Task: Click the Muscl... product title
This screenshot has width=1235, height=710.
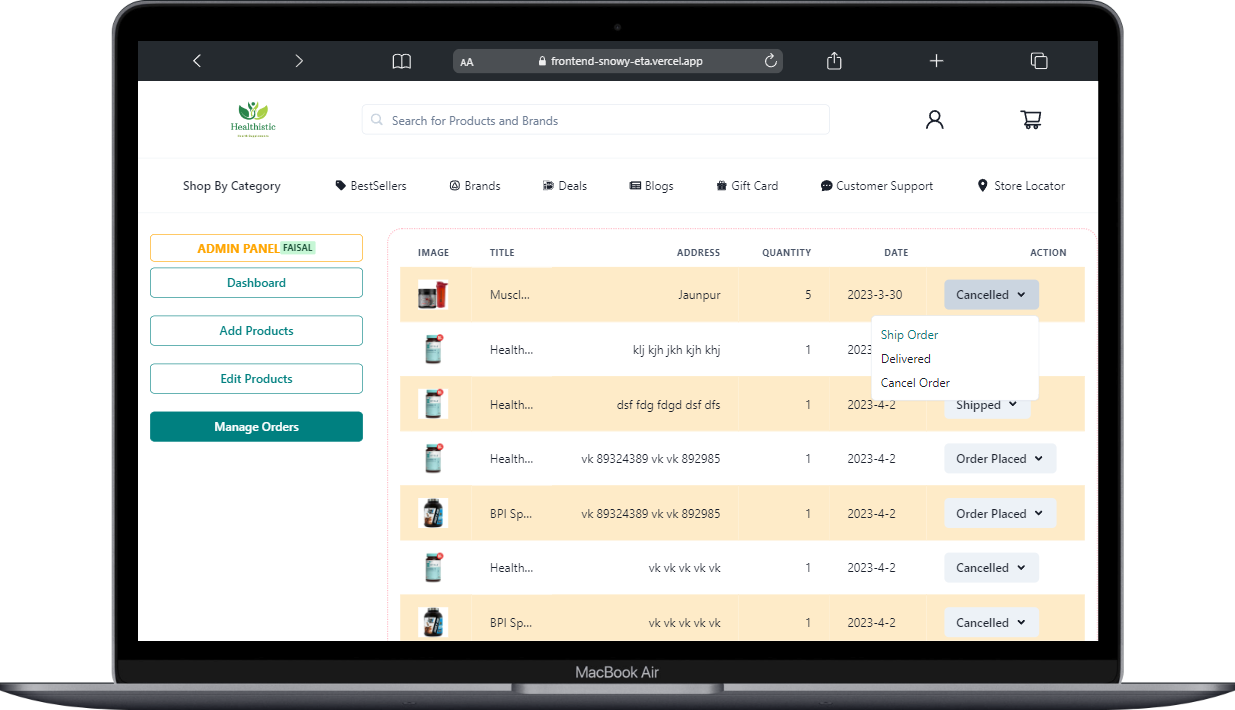Action: [x=510, y=295]
